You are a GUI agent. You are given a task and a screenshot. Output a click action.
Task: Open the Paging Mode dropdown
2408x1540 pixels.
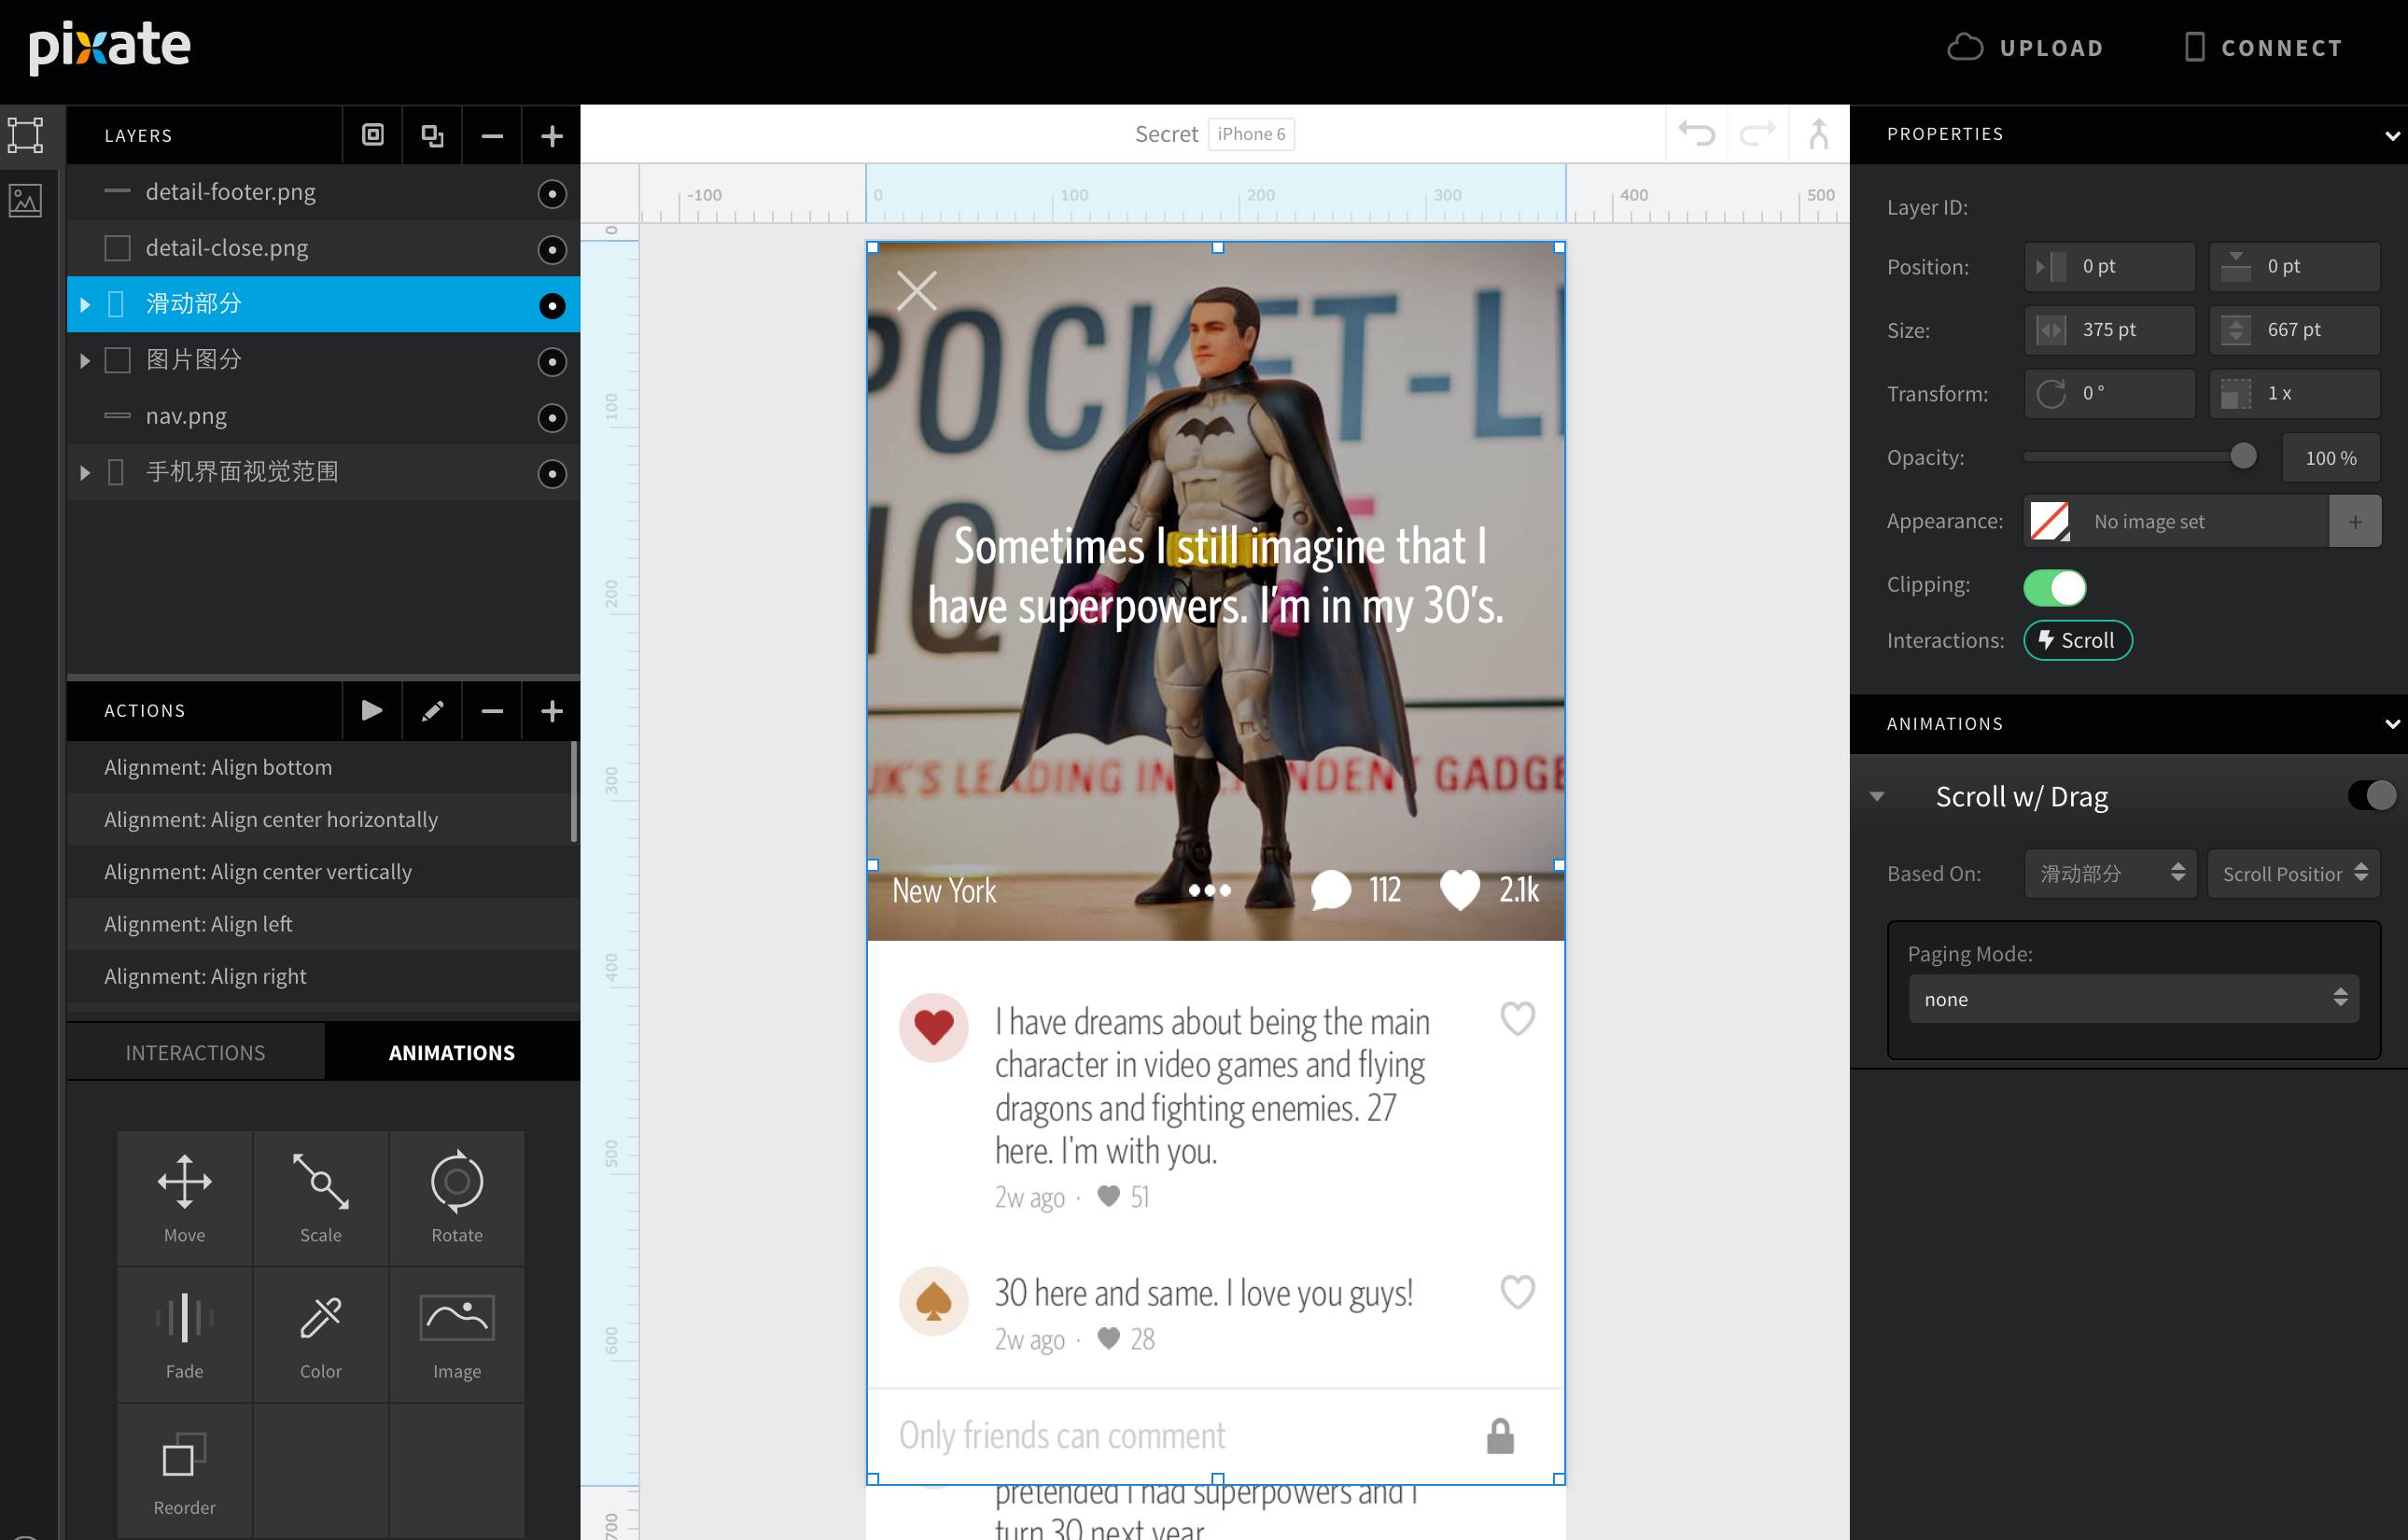pos(2133,998)
